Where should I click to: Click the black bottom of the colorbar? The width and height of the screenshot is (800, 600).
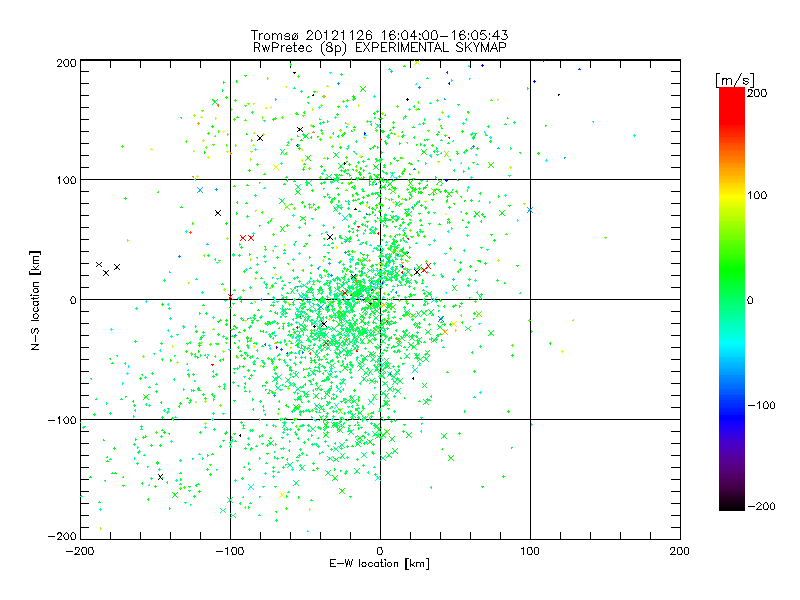point(732,505)
